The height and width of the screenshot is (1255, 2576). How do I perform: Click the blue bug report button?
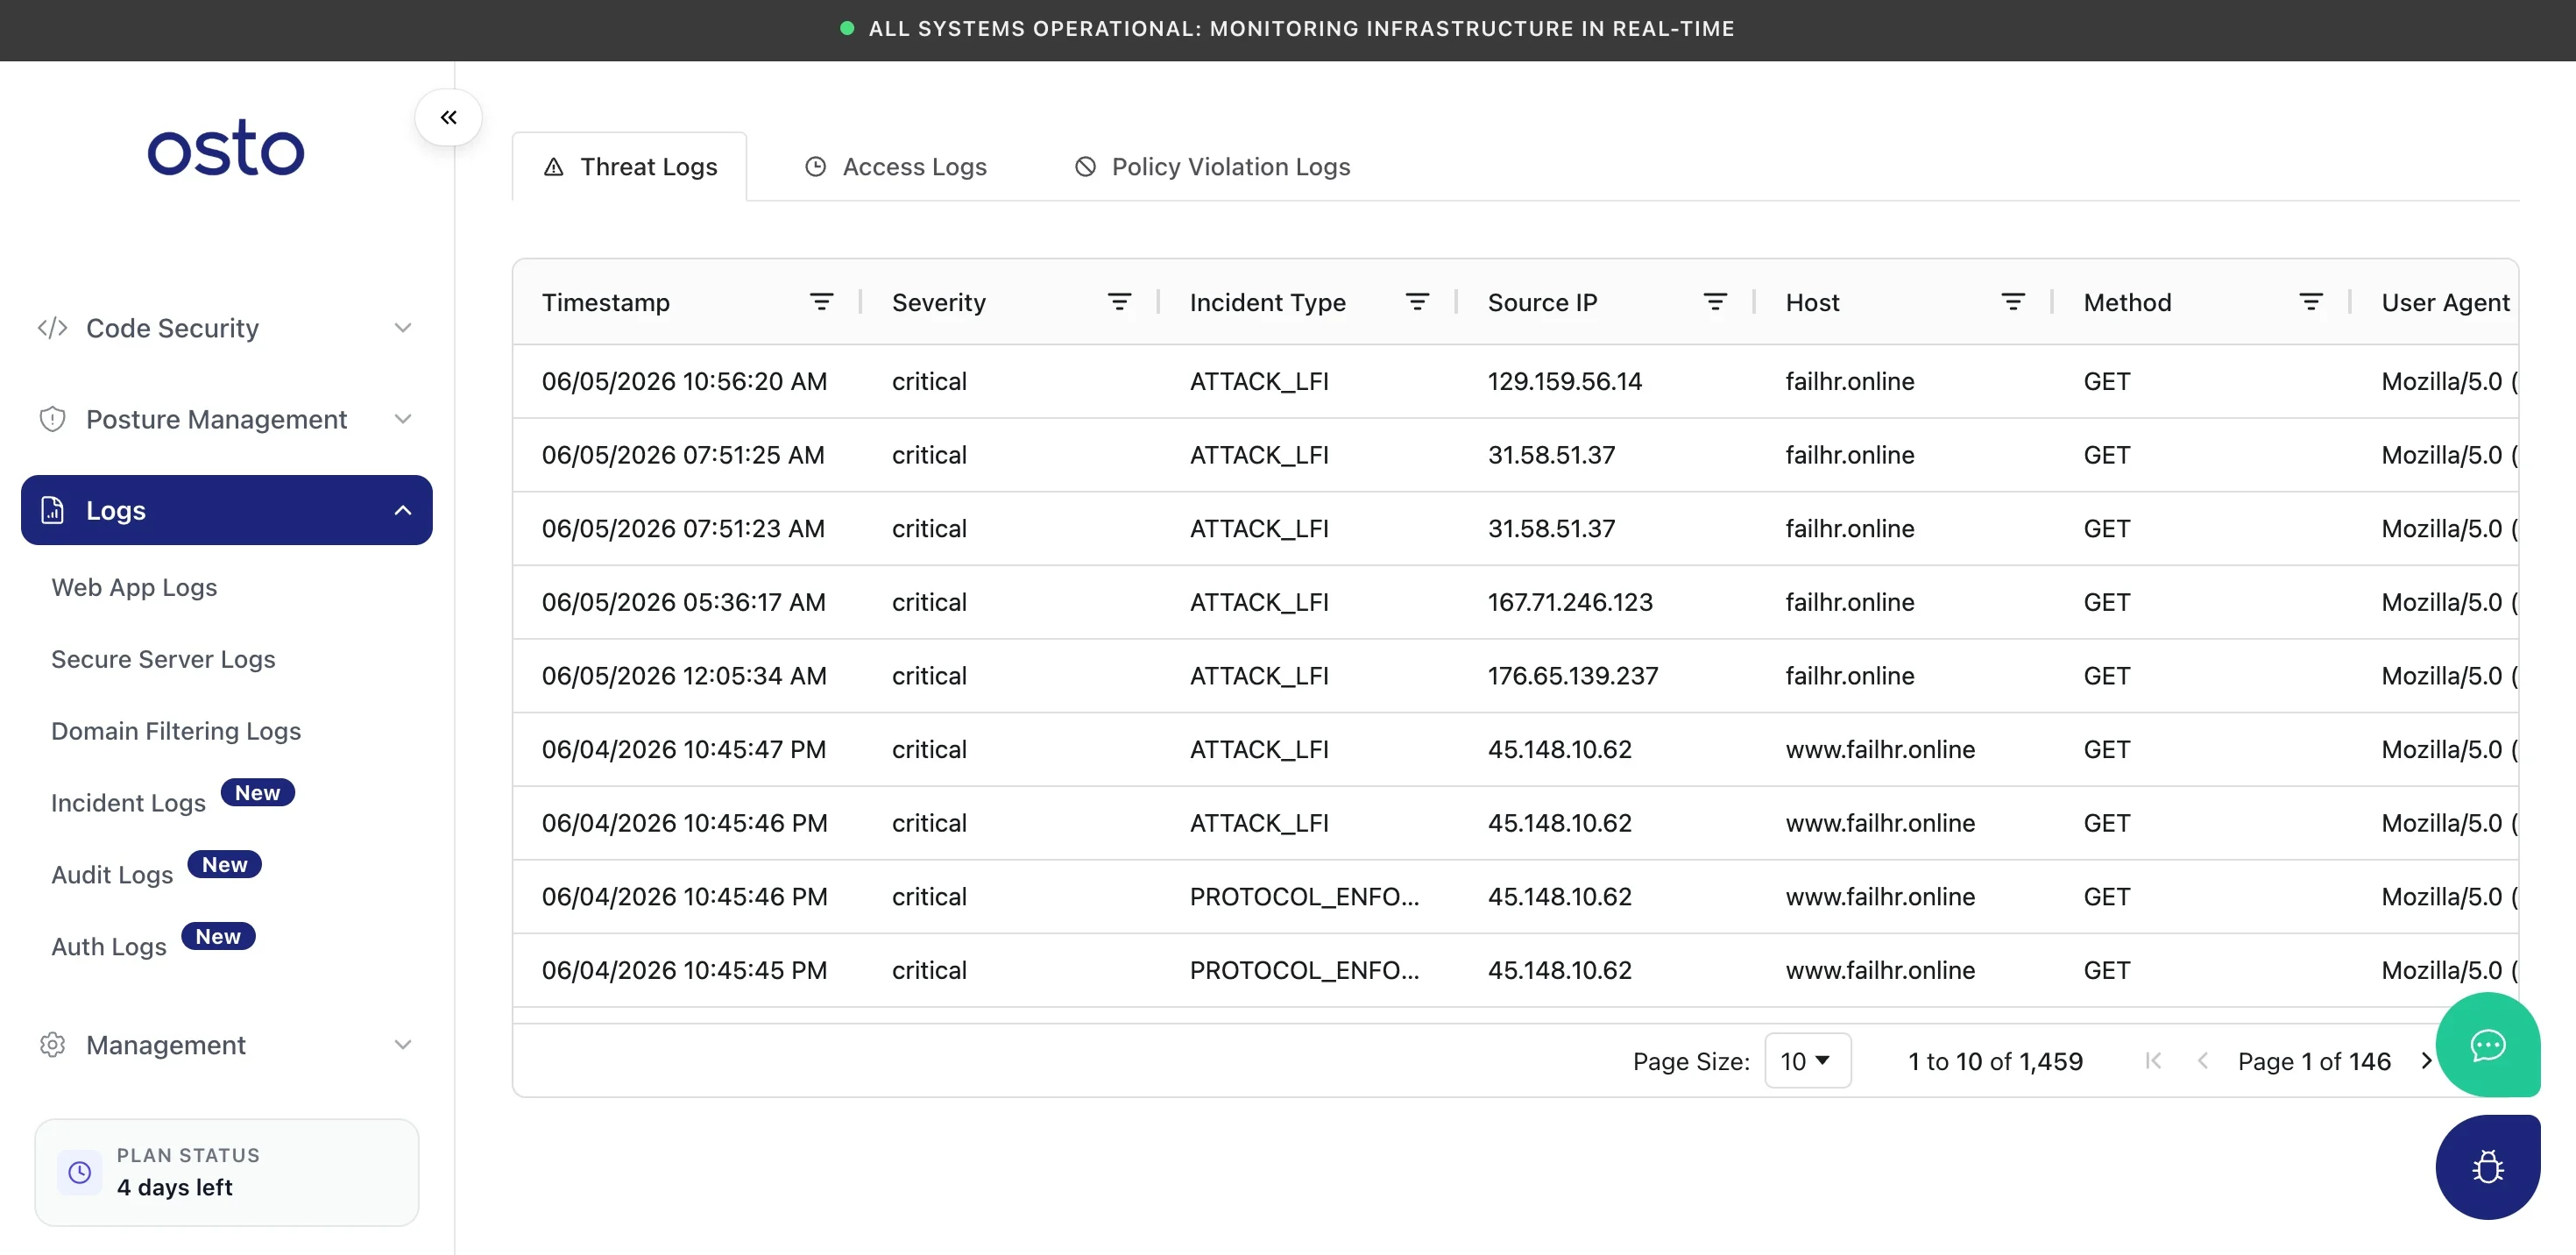tap(2487, 1167)
